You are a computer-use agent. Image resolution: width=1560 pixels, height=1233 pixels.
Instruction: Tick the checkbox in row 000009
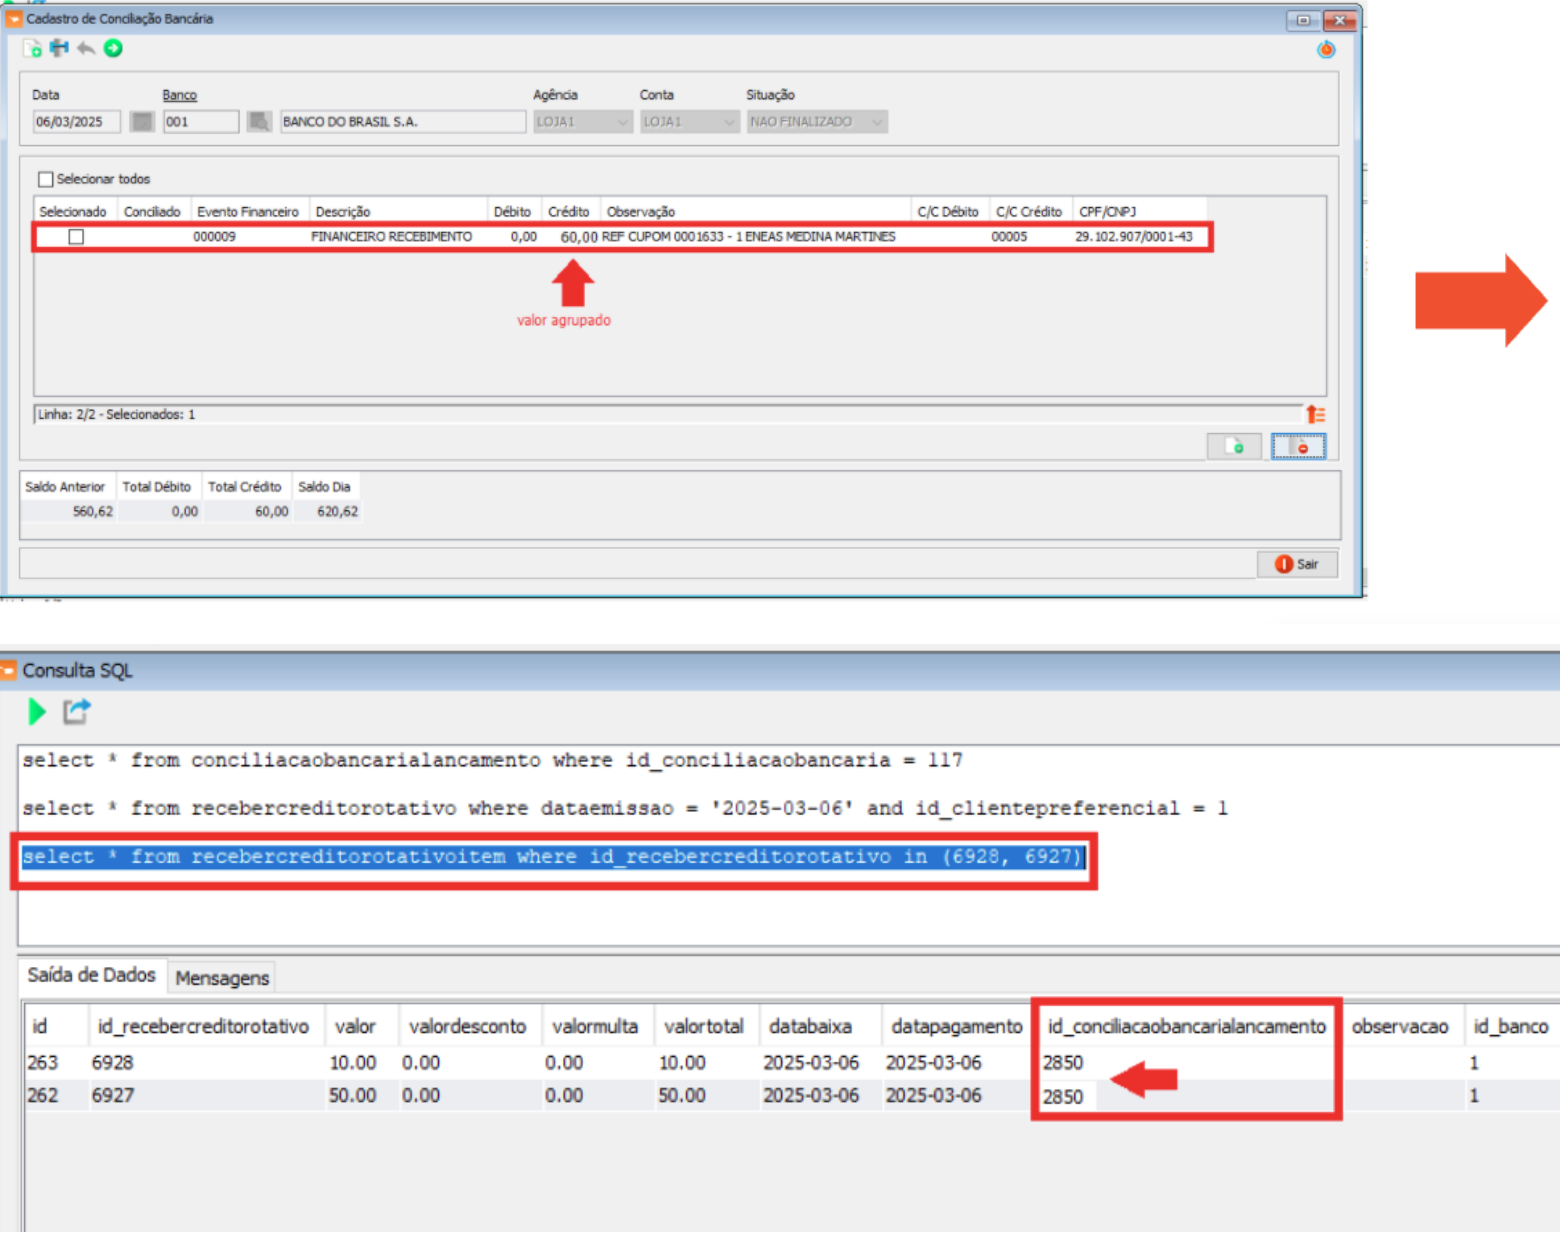76,237
